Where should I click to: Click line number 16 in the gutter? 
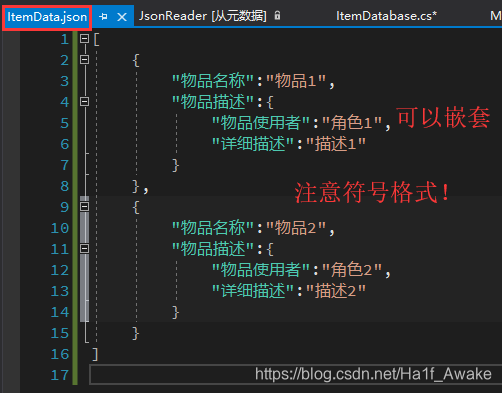(60, 354)
